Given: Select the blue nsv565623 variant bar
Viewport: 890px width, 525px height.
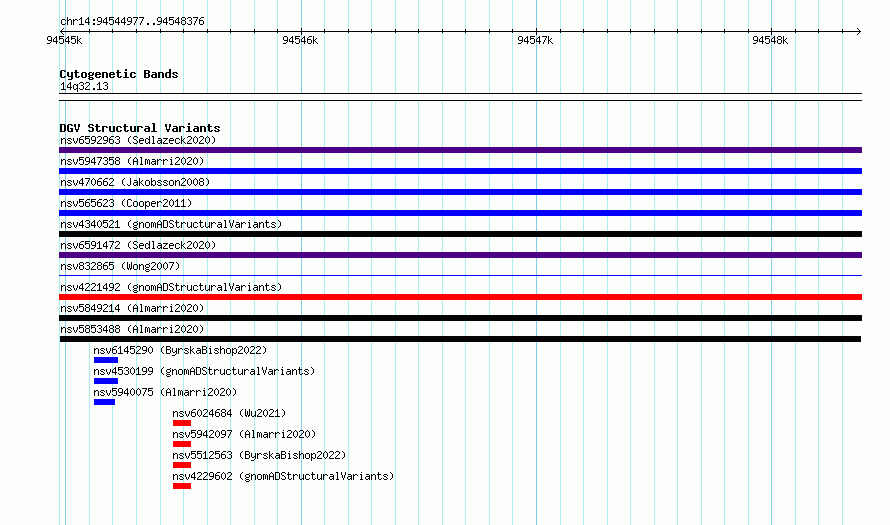Looking at the screenshot, I should coord(460,213).
